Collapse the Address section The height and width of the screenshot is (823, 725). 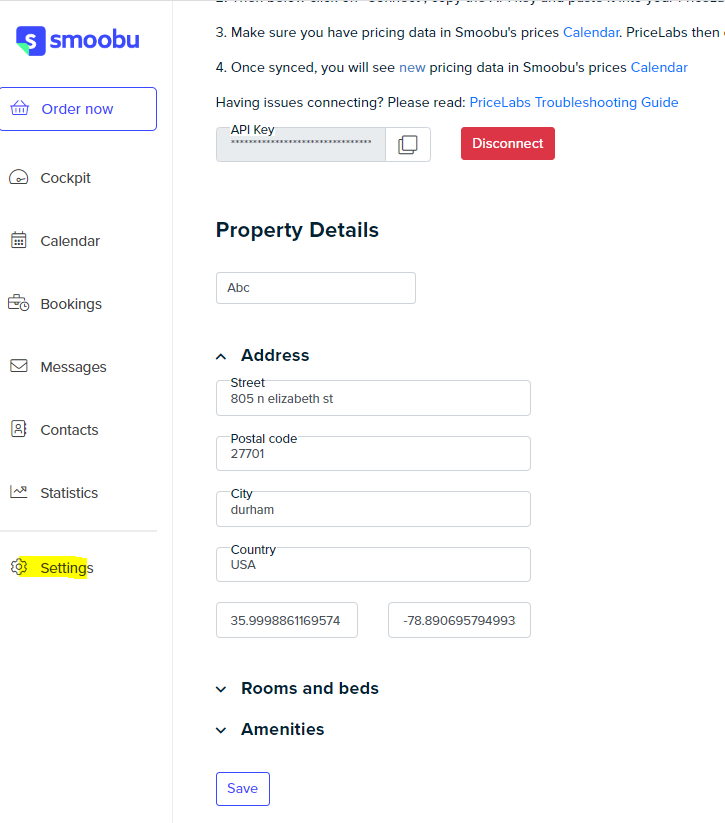pyautogui.click(x=221, y=357)
